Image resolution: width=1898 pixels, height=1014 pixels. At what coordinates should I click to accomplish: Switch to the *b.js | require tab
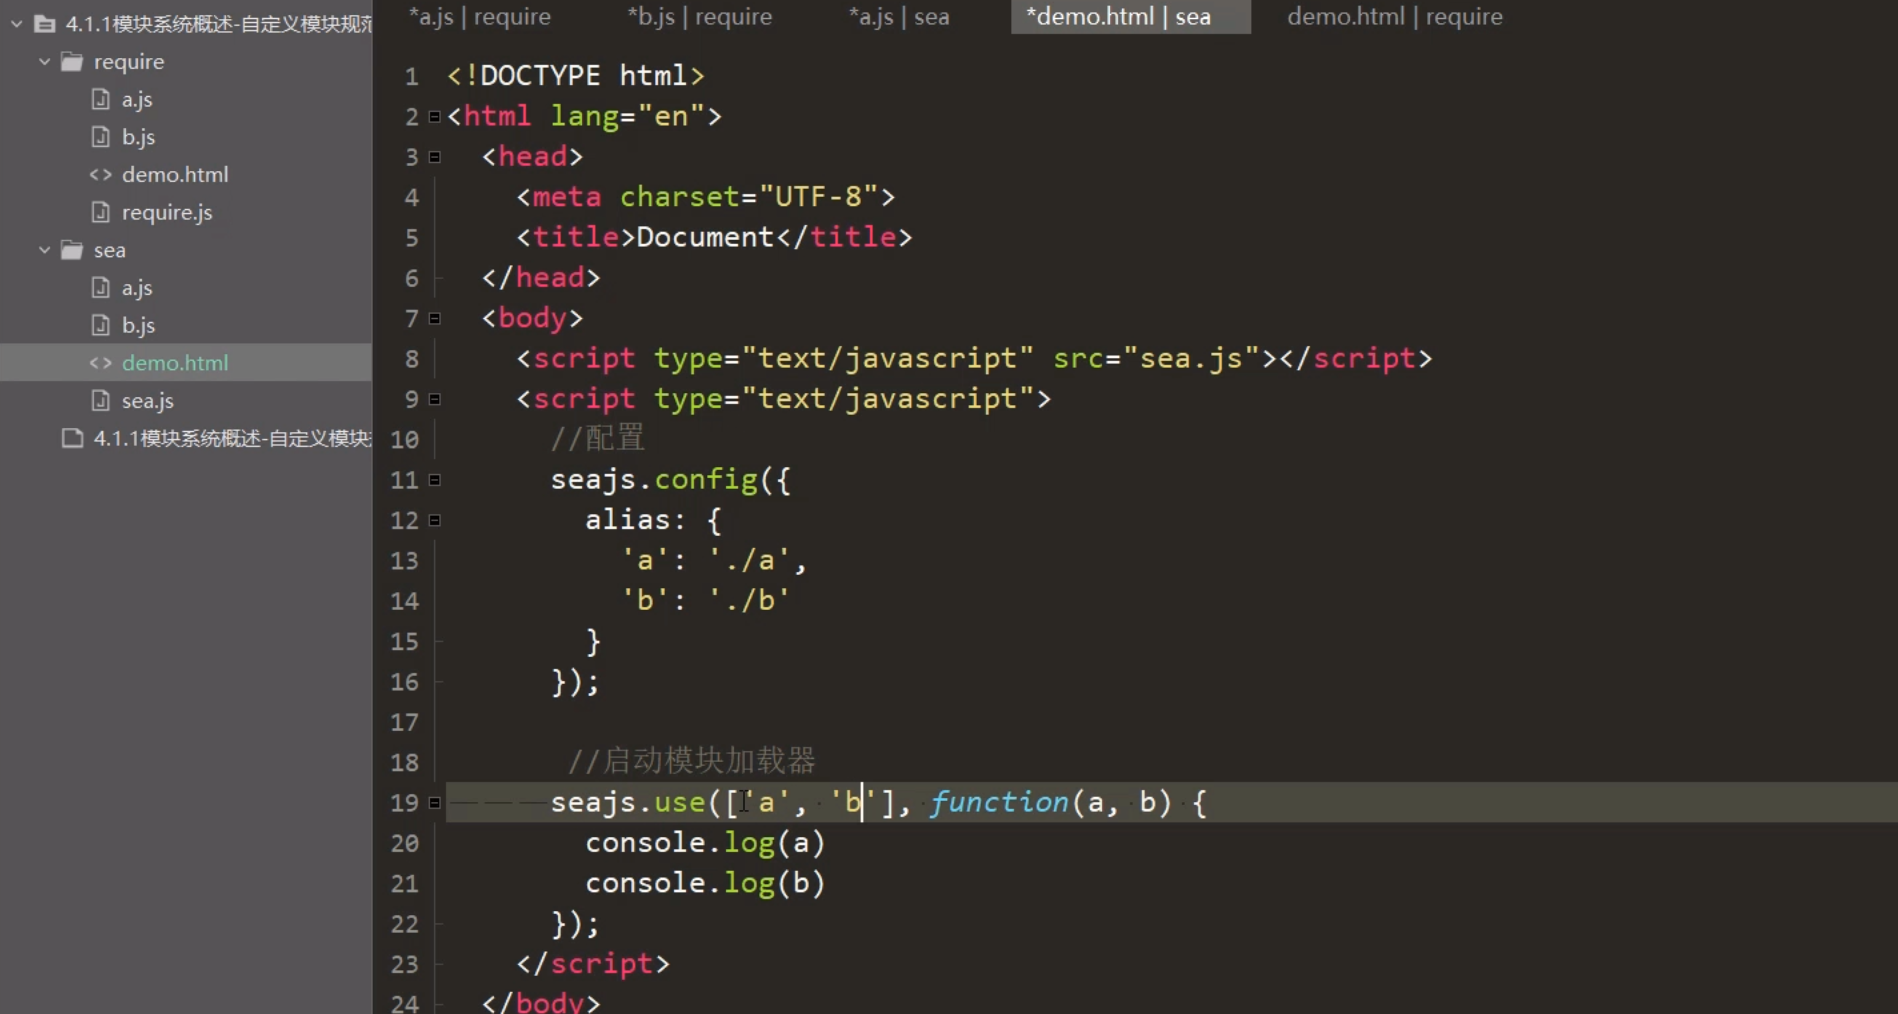[699, 17]
